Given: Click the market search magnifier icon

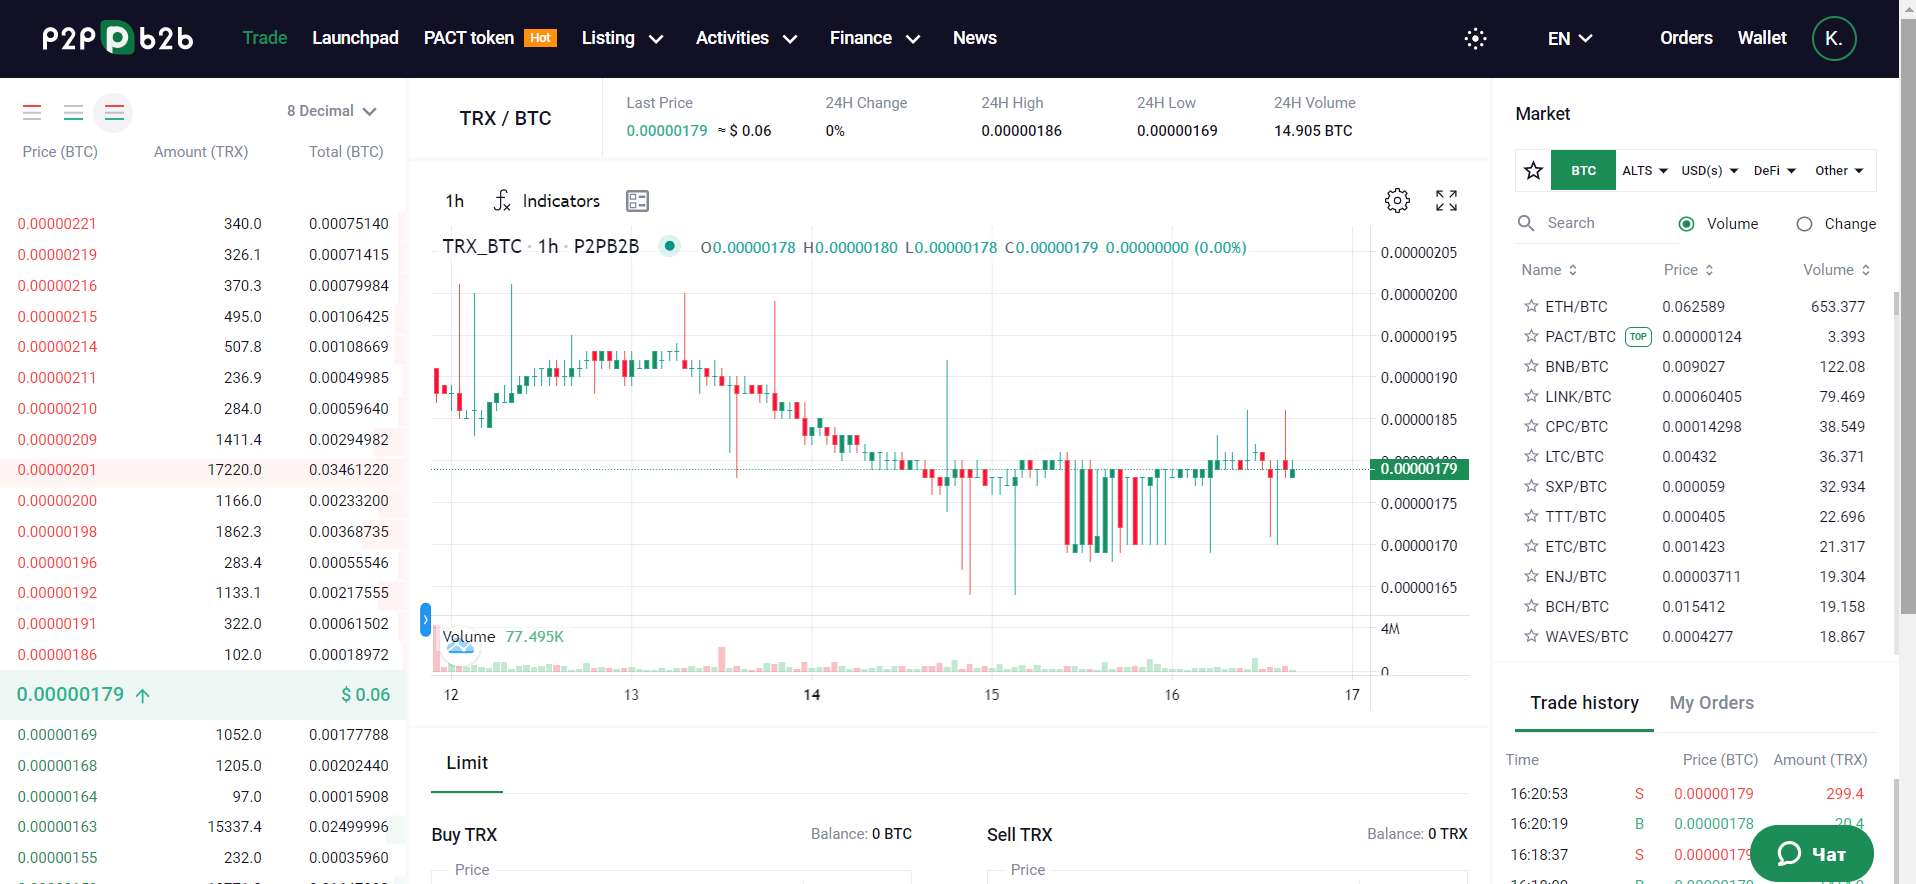Looking at the screenshot, I should (x=1526, y=223).
